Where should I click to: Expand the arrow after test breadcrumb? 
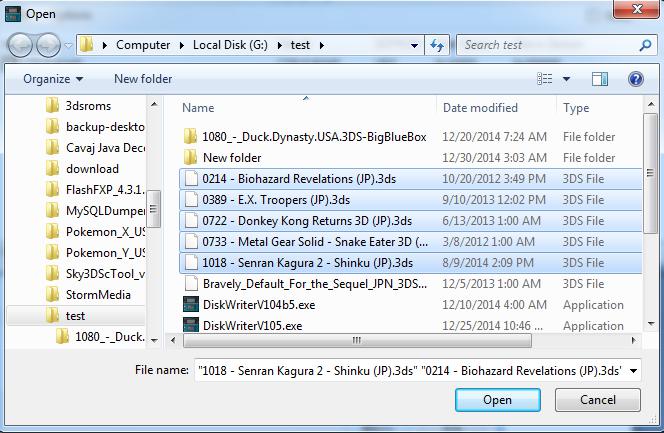tap(322, 45)
